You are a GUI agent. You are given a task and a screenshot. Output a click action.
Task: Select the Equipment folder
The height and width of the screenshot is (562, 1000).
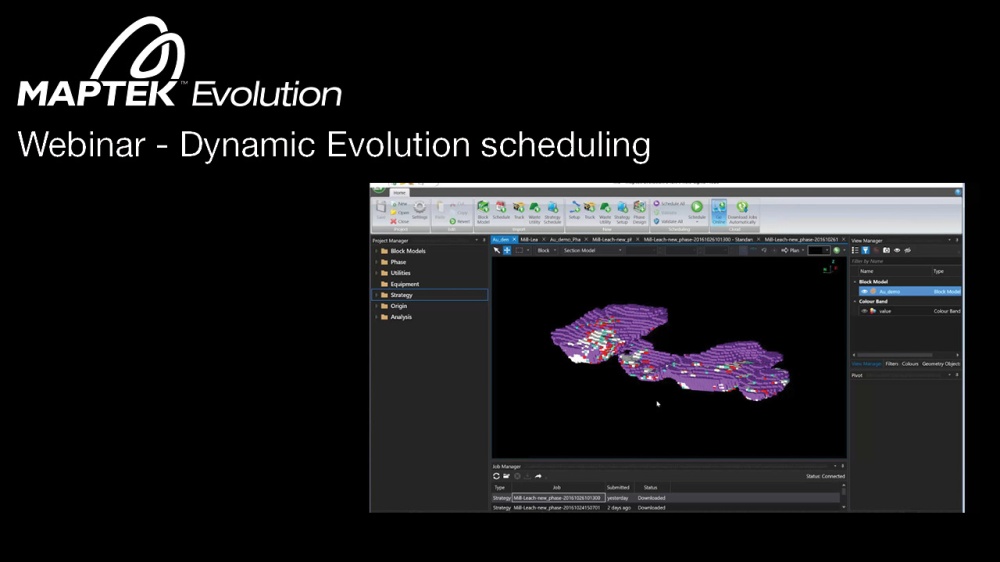point(404,284)
